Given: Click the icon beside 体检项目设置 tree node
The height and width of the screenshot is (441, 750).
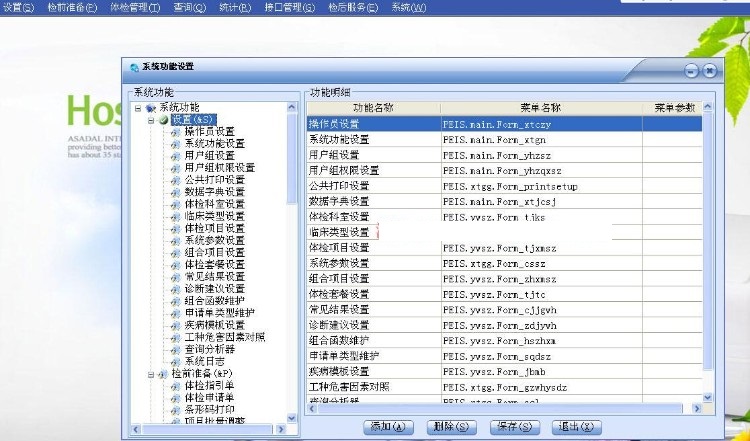Looking at the screenshot, I should pos(176,229).
